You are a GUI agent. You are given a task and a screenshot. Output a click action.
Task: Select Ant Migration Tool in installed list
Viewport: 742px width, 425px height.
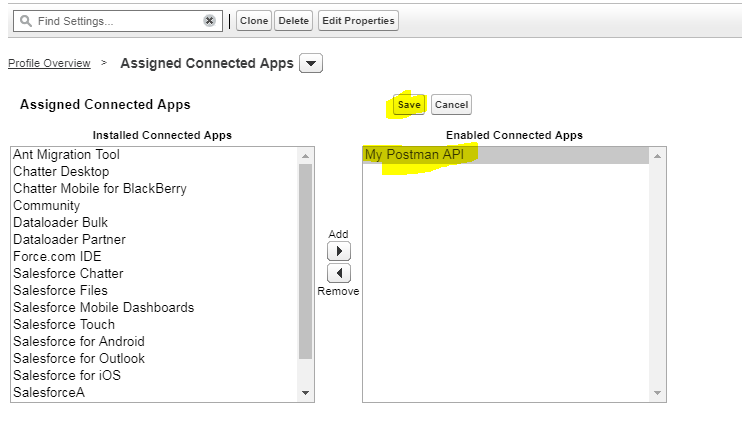(x=66, y=155)
